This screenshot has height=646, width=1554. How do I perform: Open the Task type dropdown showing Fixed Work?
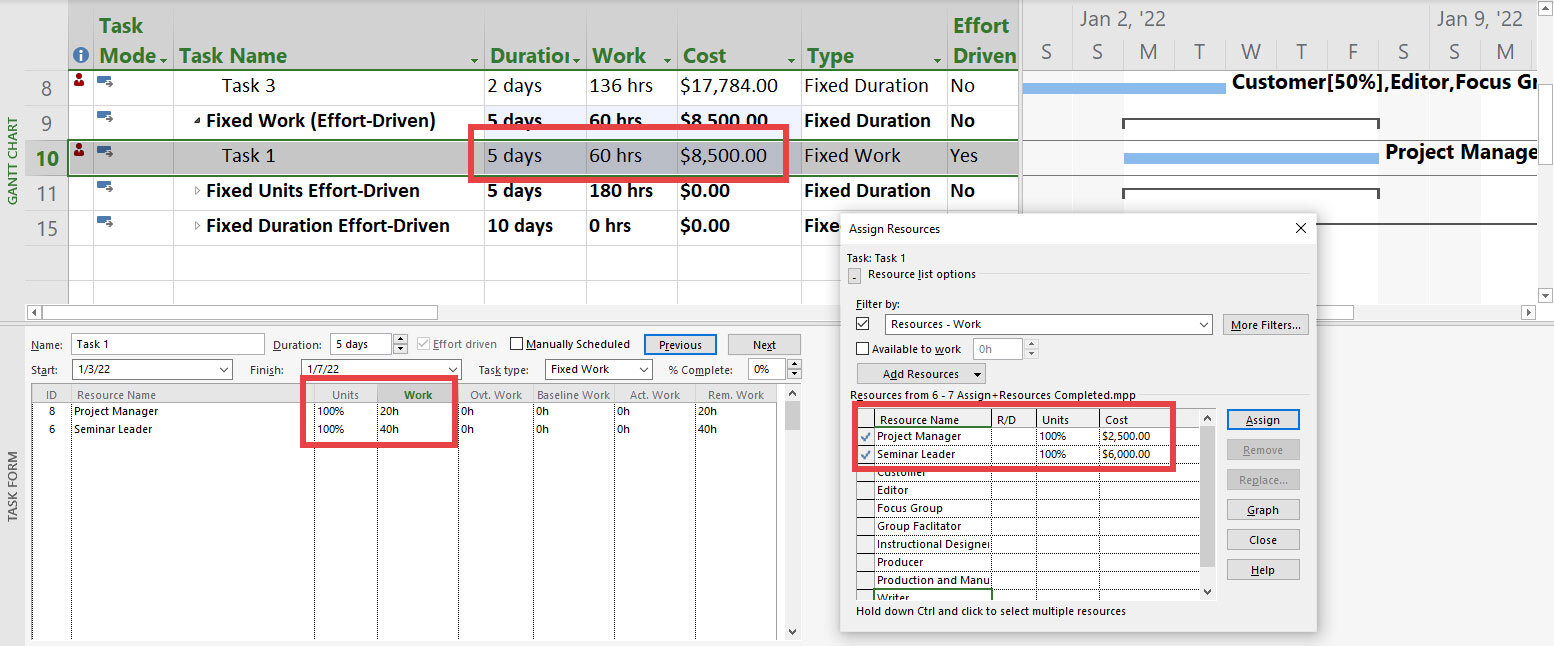click(643, 370)
